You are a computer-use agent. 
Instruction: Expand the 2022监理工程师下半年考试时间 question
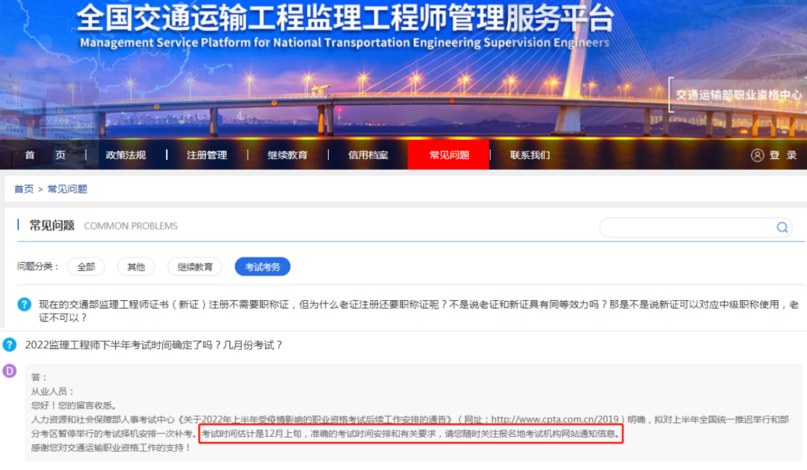(x=154, y=345)
